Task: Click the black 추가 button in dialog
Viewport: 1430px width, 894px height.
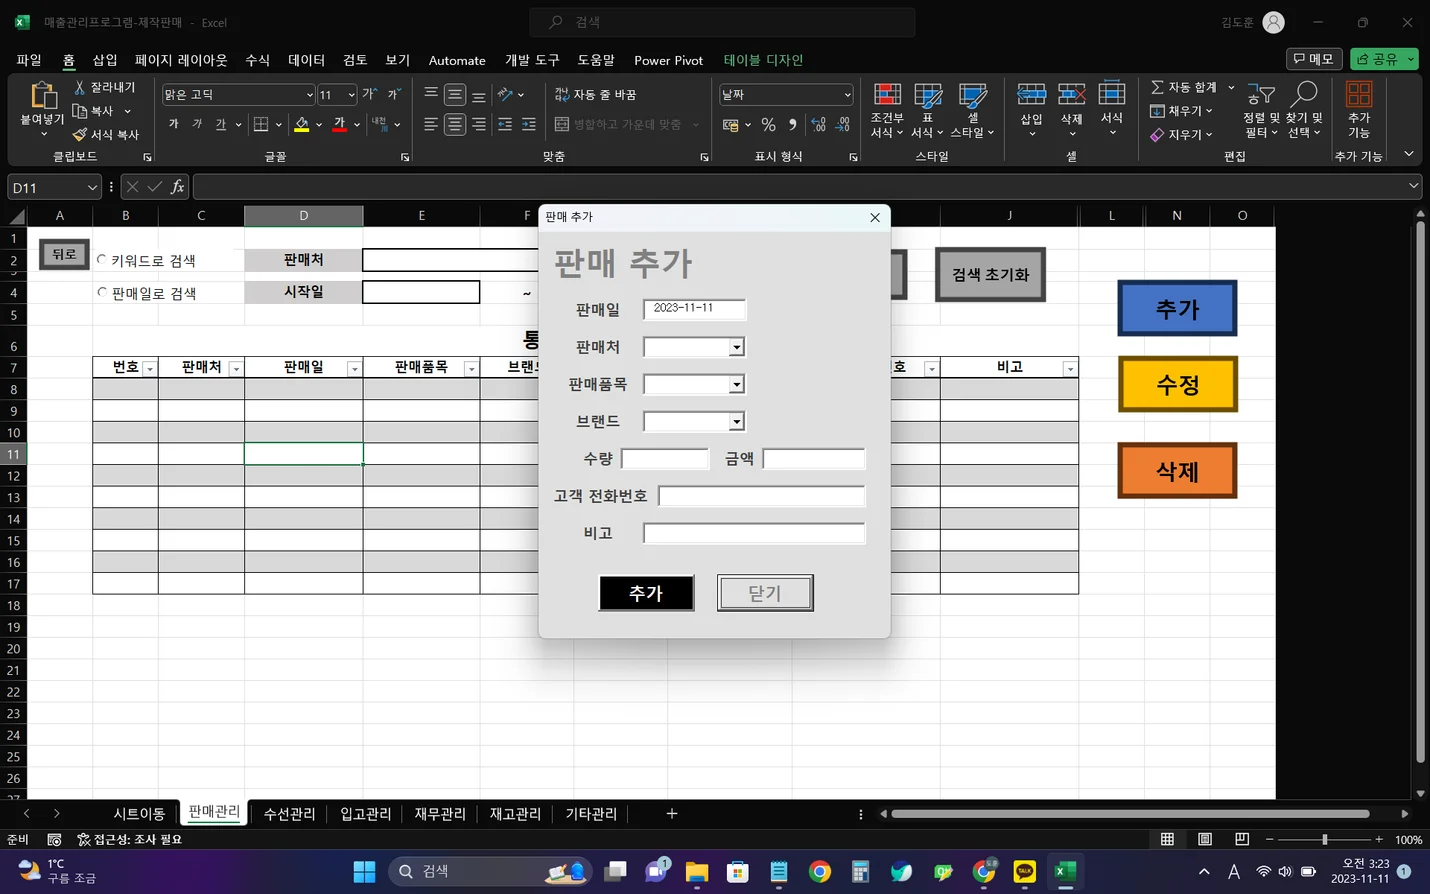Action: 646,593
